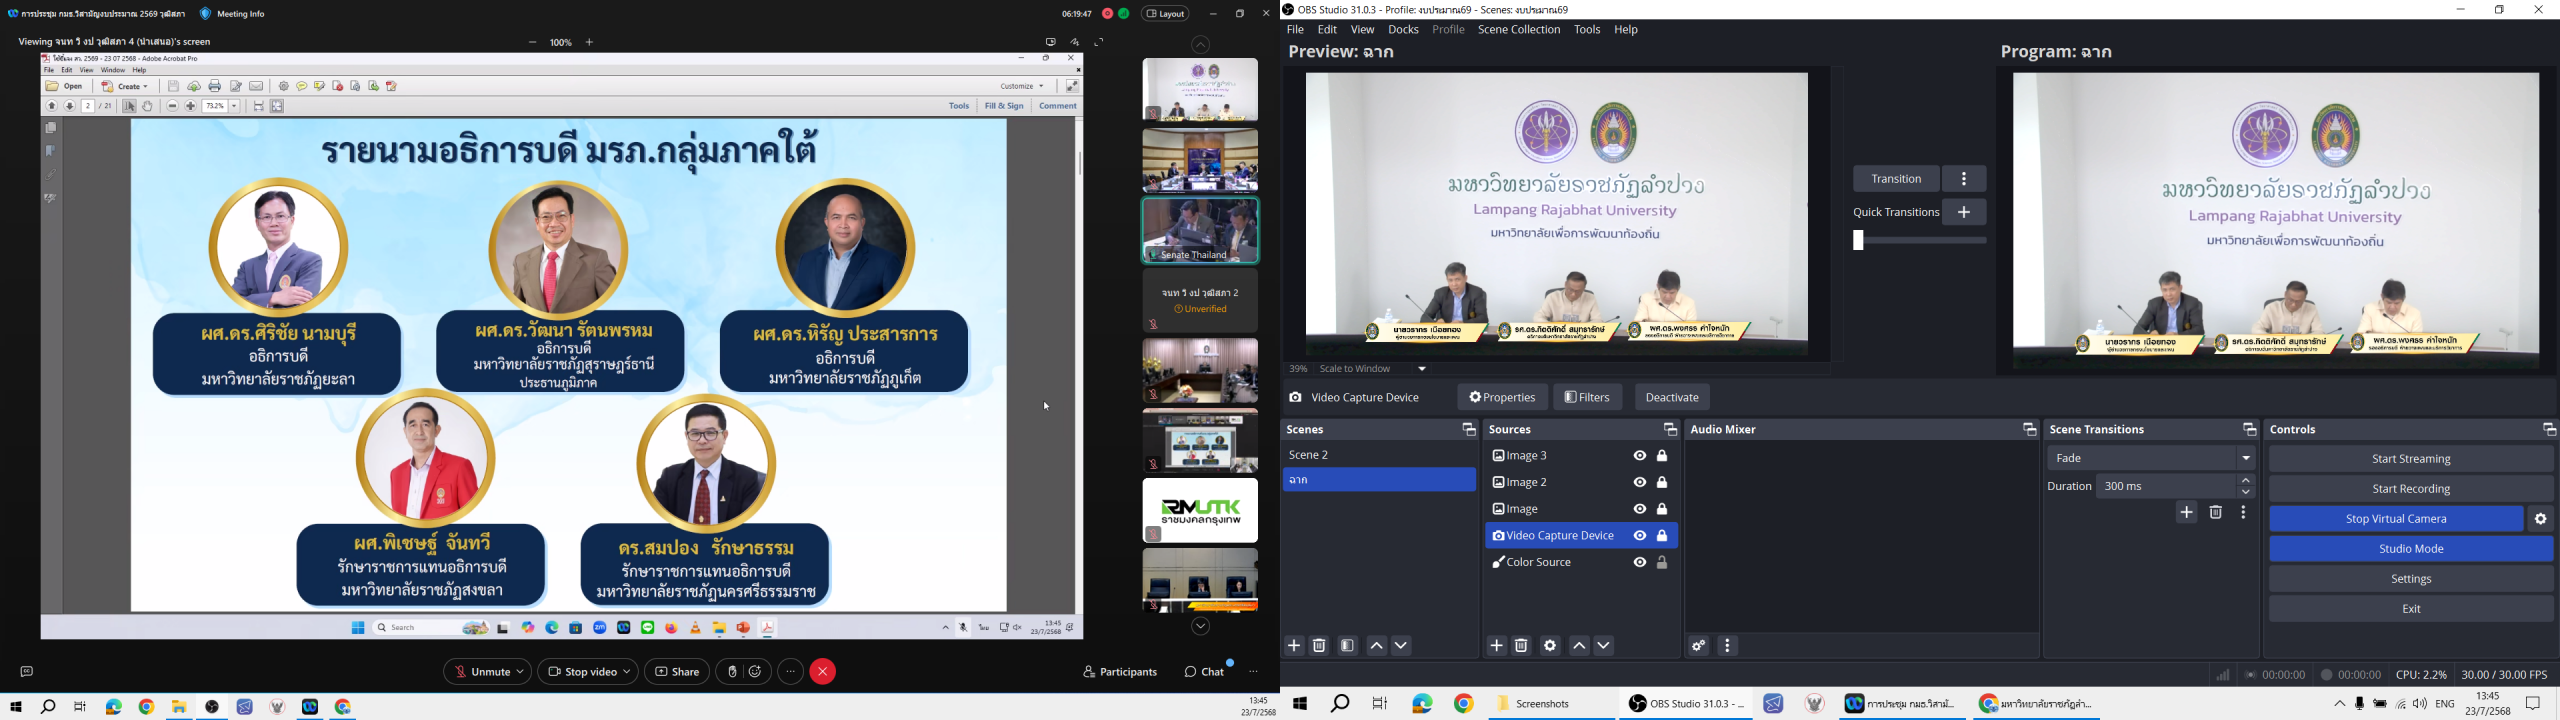Image resolution: width=2560 pixels, height=720 pixels.
Task: Remove scene transition with trash icon
Action: 2215,513
